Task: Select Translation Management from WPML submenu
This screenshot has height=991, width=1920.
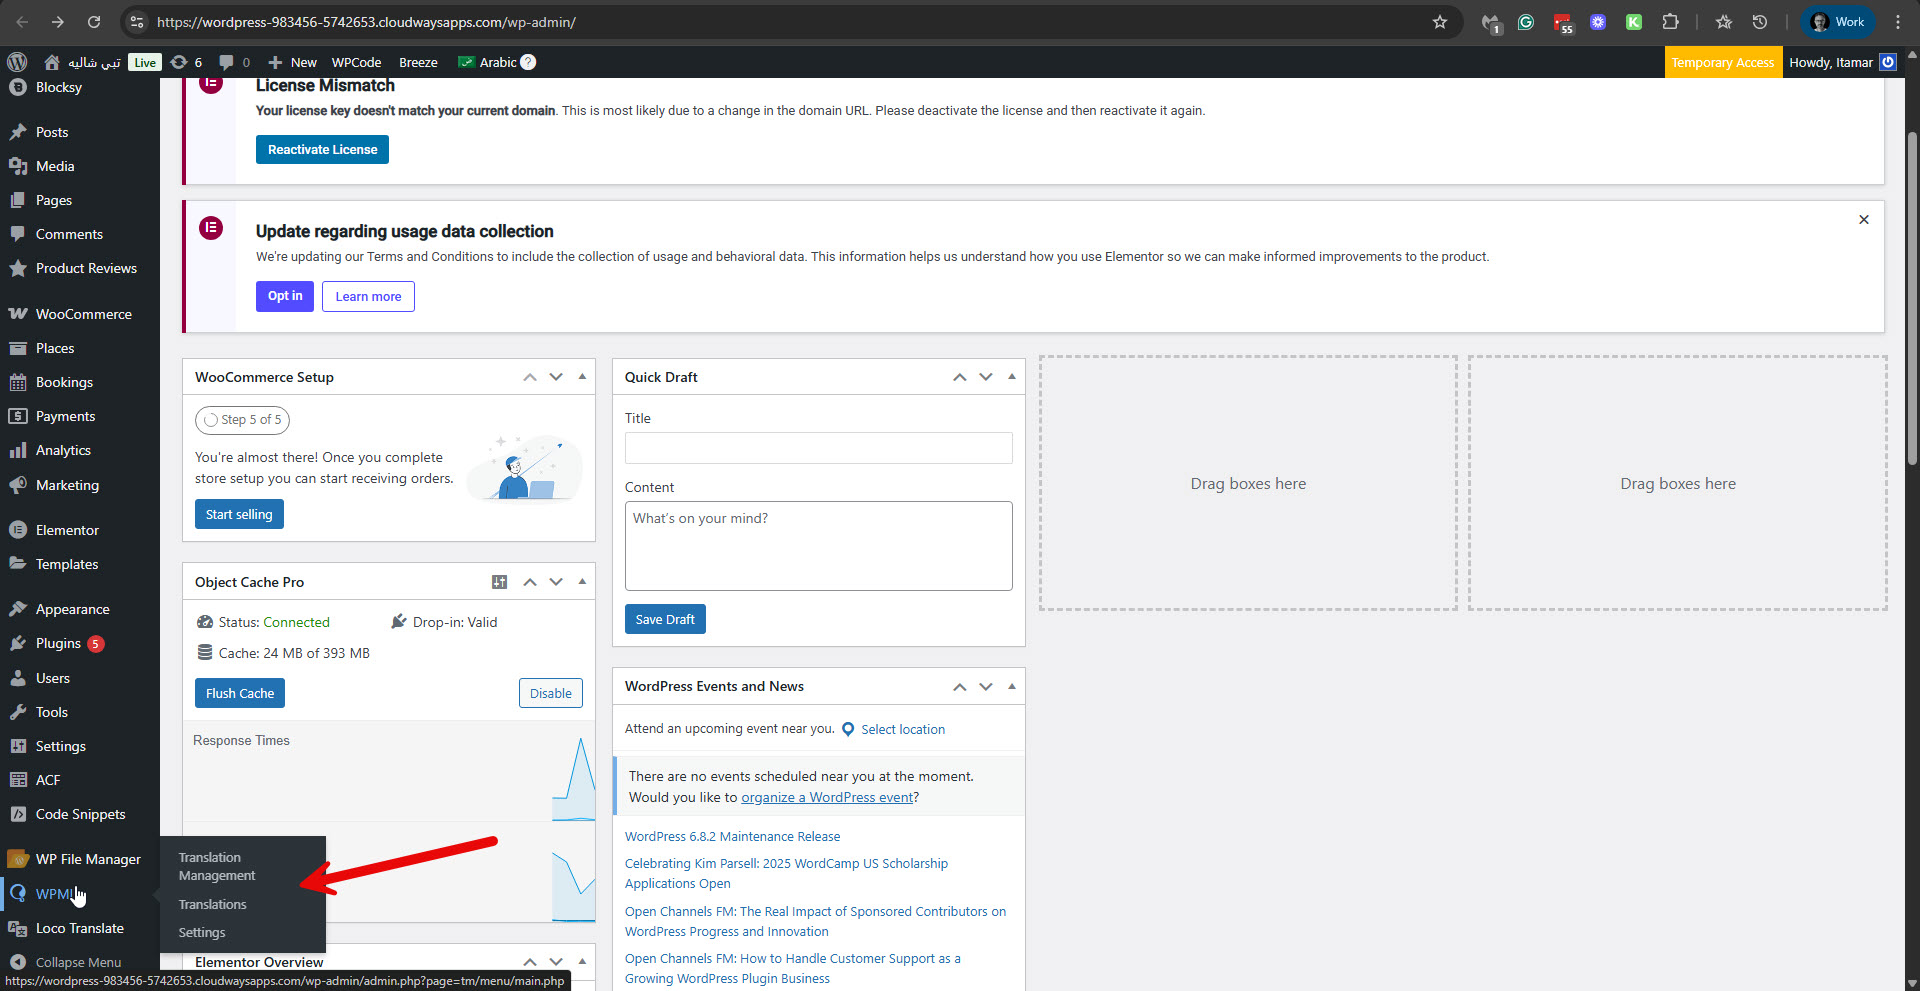Action: pyautogui.click(x=217, y=867)
